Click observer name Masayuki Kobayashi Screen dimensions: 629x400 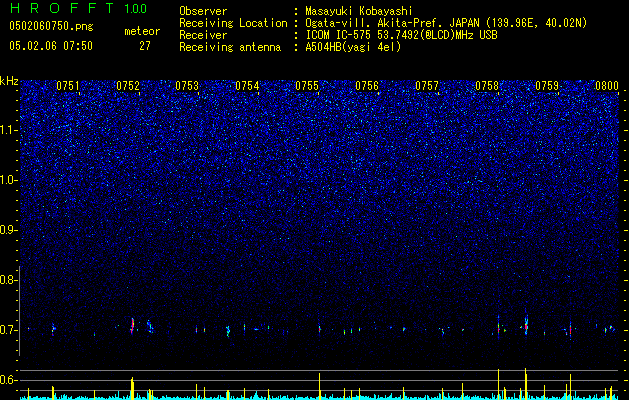[x=359, y=11]
